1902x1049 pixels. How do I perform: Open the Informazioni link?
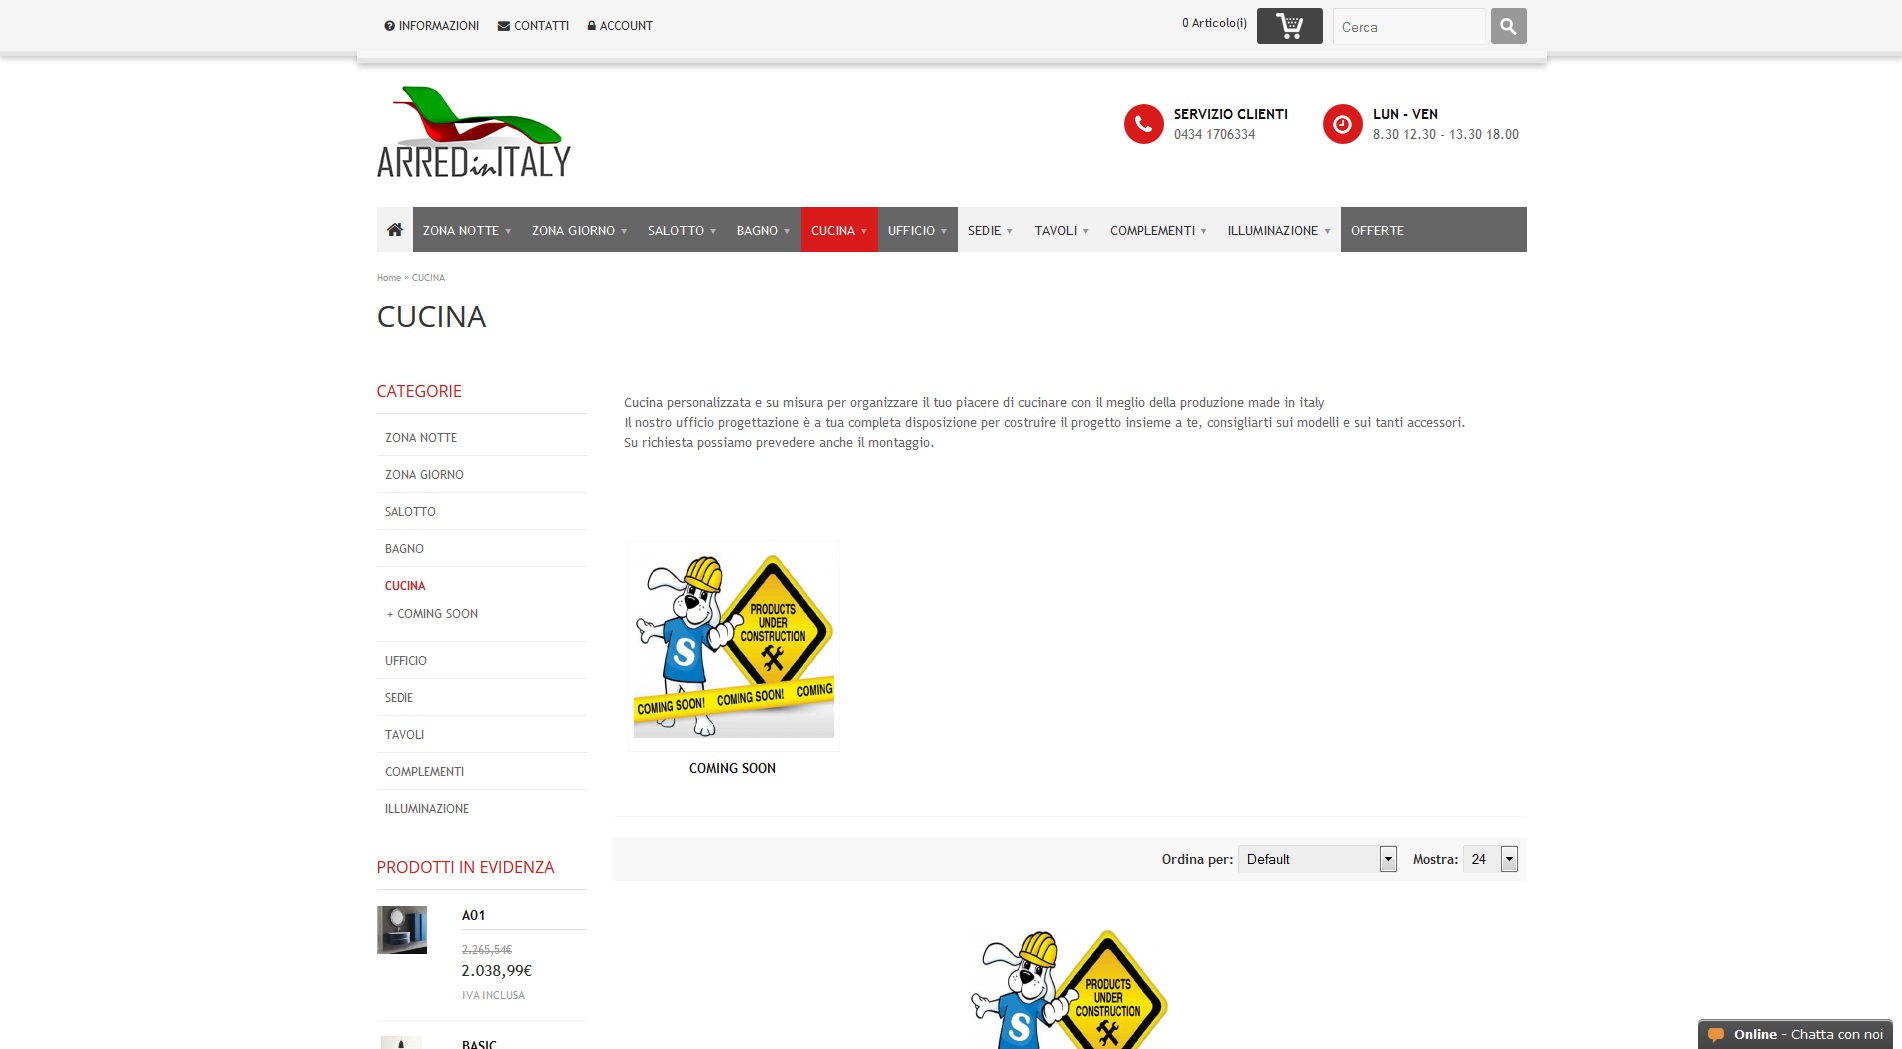pyautogui.click(x=432, y=26)
